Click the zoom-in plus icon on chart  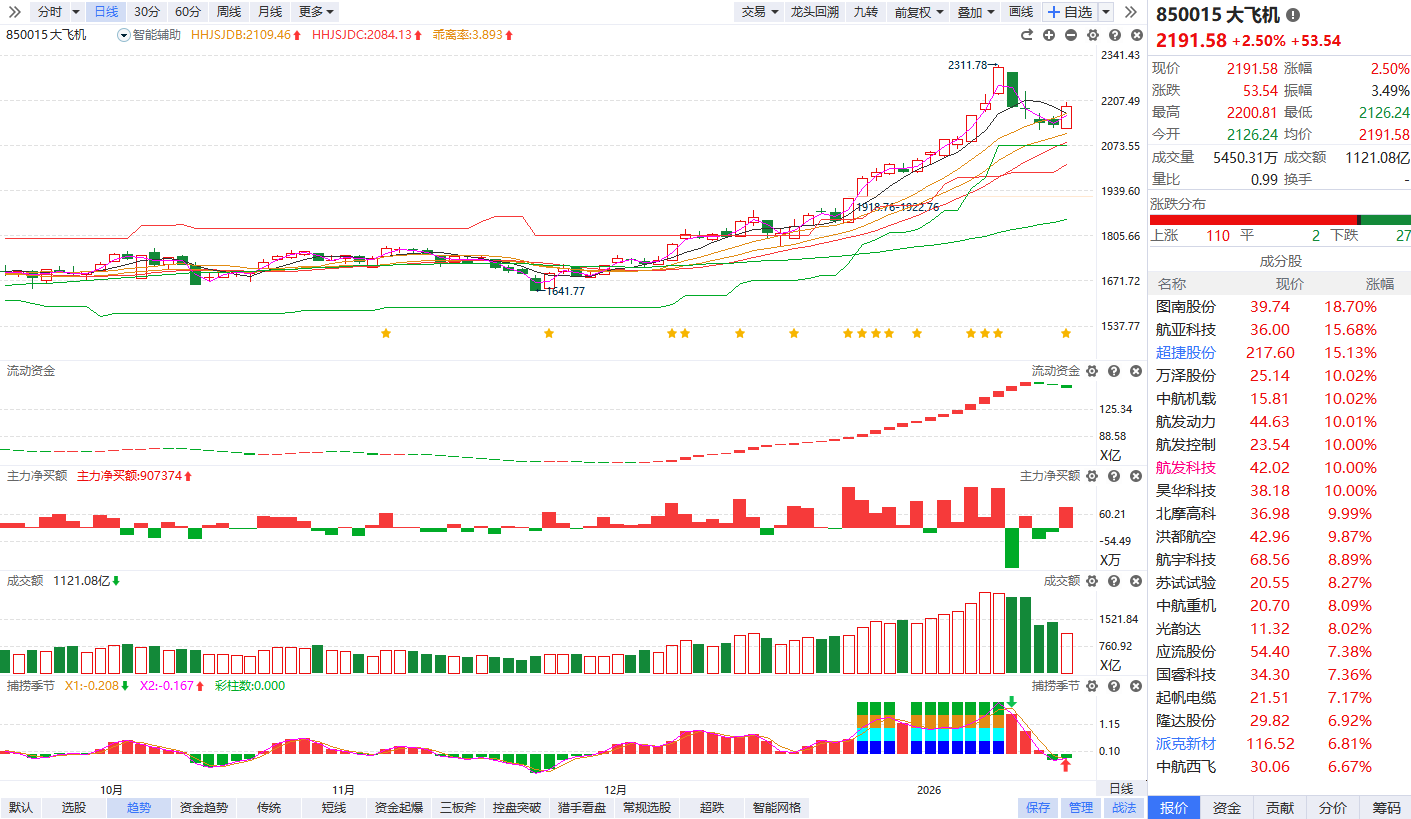click(1048, 35)
